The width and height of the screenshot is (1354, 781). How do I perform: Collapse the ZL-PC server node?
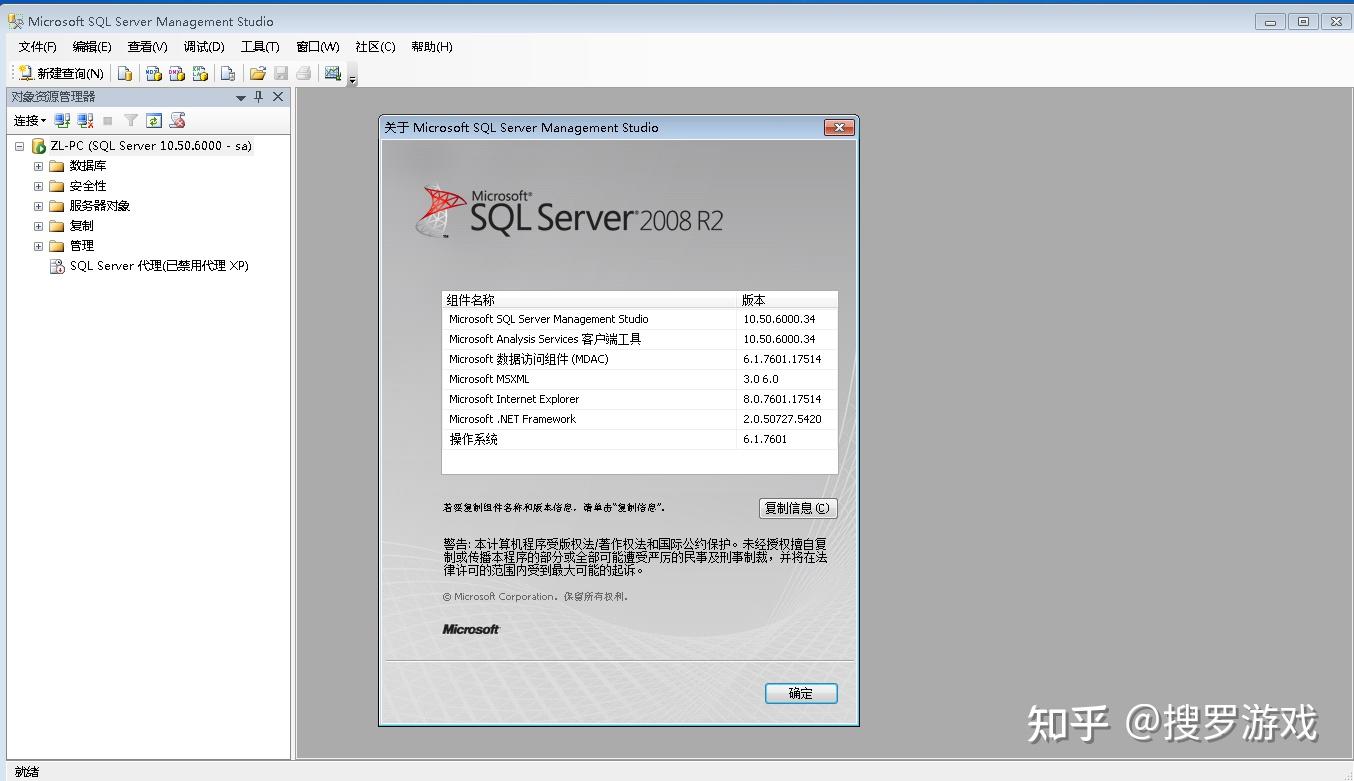click(19, 146)
